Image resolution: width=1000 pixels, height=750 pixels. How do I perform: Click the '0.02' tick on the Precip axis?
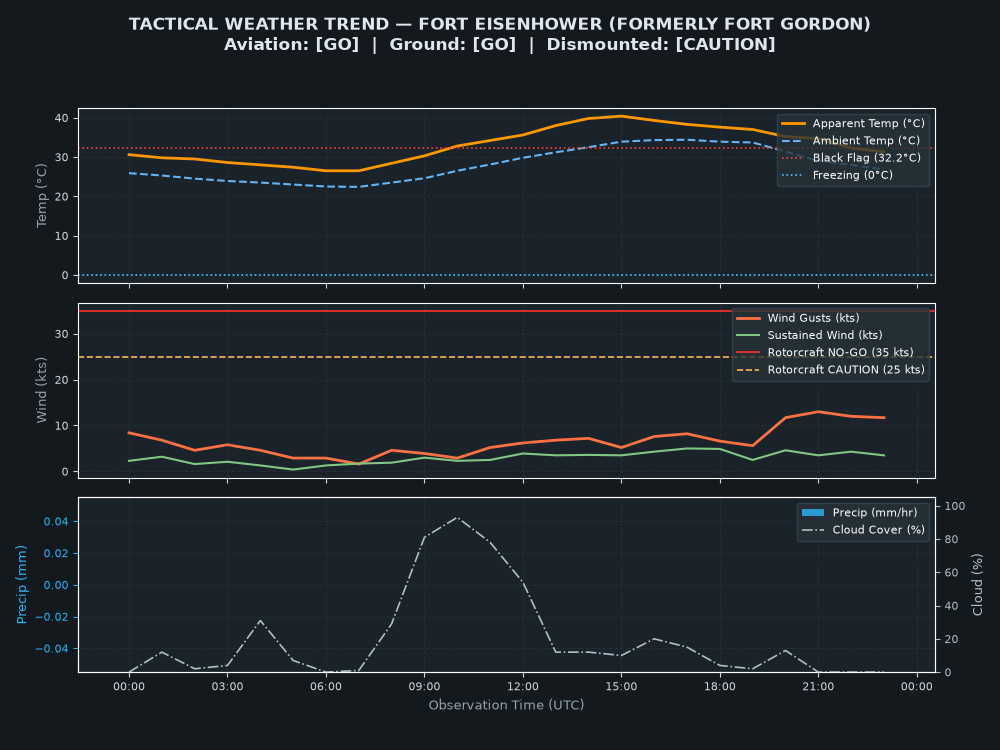click(x=56, y=554)
